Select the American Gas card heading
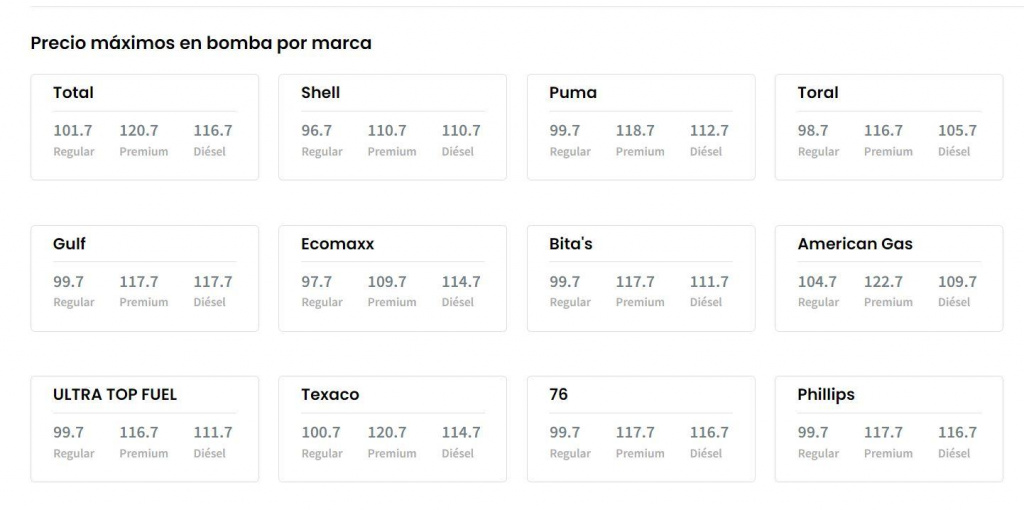This screenshot has width=1024, height=510. (855, 244)
